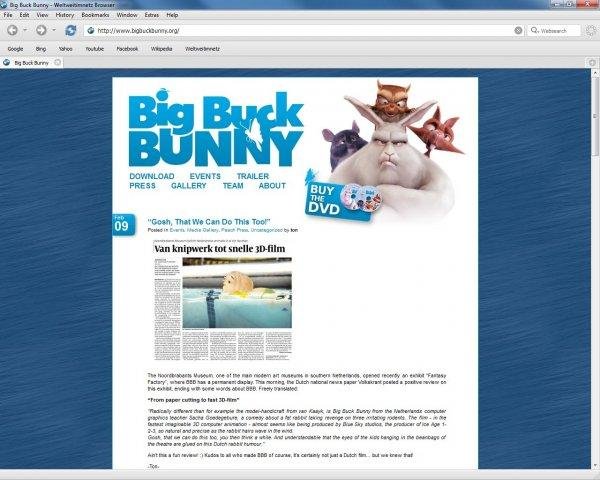Reload the page with the refresh icon
Screen dimensions: 600x480
tap(70, 30)
